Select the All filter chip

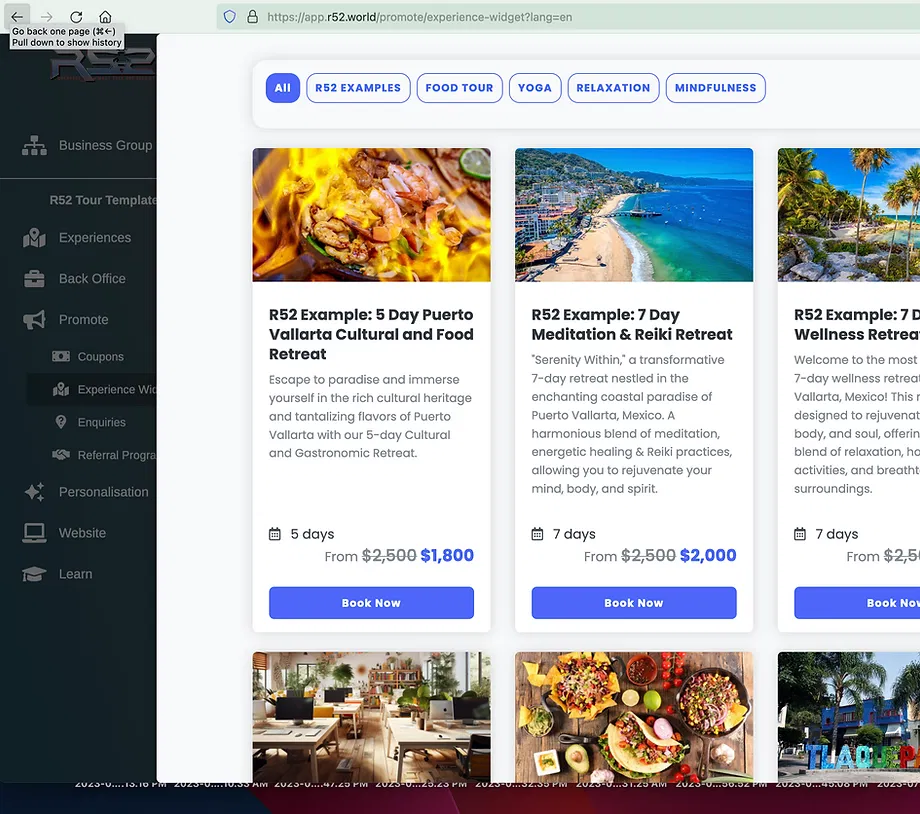click(282, 88)
